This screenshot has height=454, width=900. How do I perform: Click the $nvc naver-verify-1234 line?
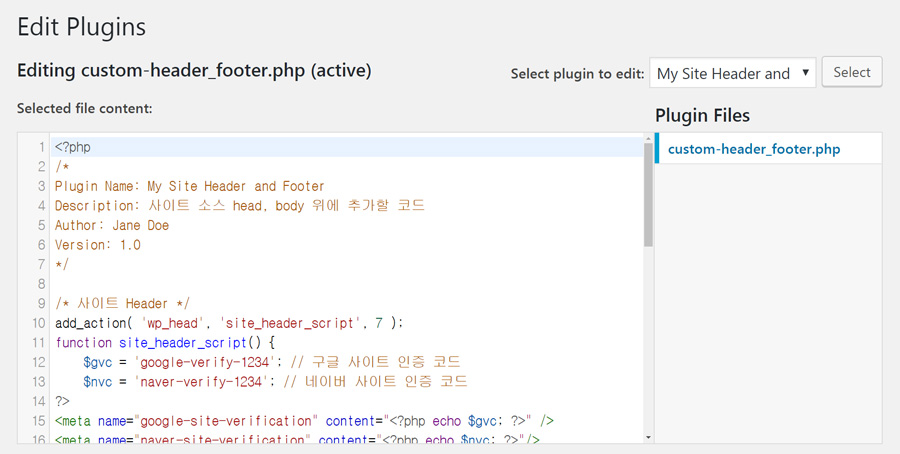point(275,382)
